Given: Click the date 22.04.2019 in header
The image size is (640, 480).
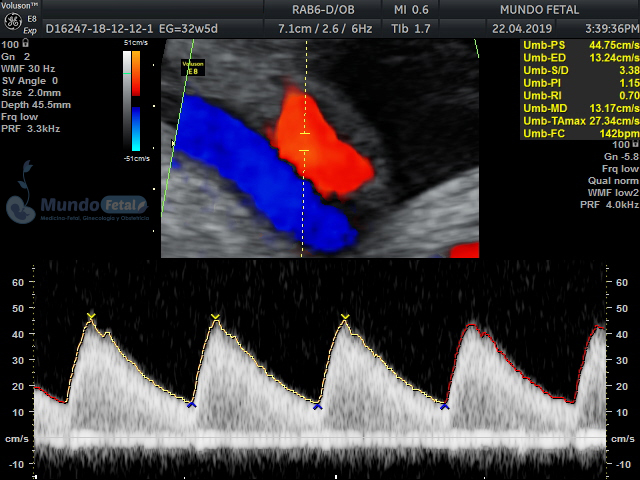Looking at the screenshot, I should [520, 29].
